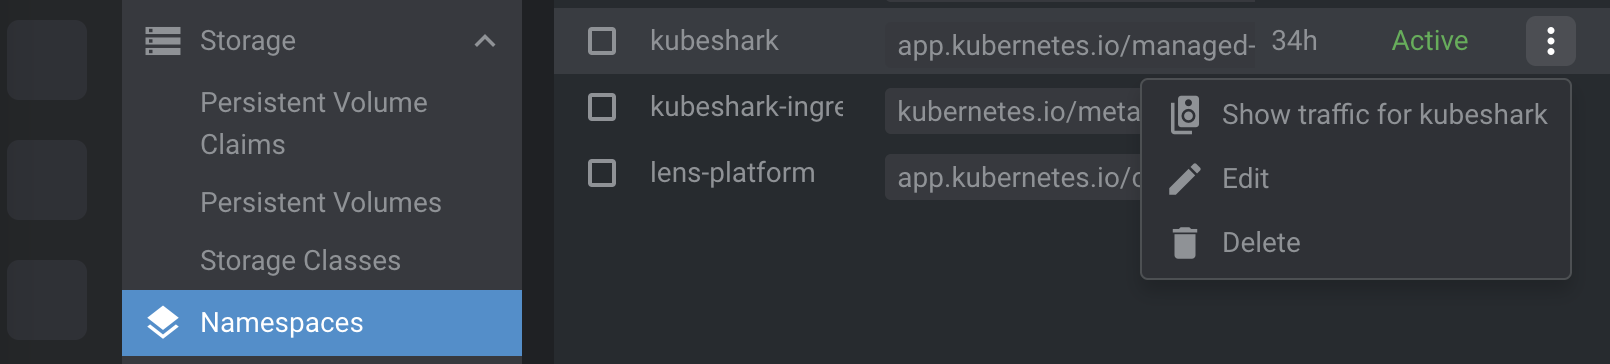The image size is (1610, 364).
Task: Click the app.kubernetes.io/managed- label badge
Action: 1071,45
